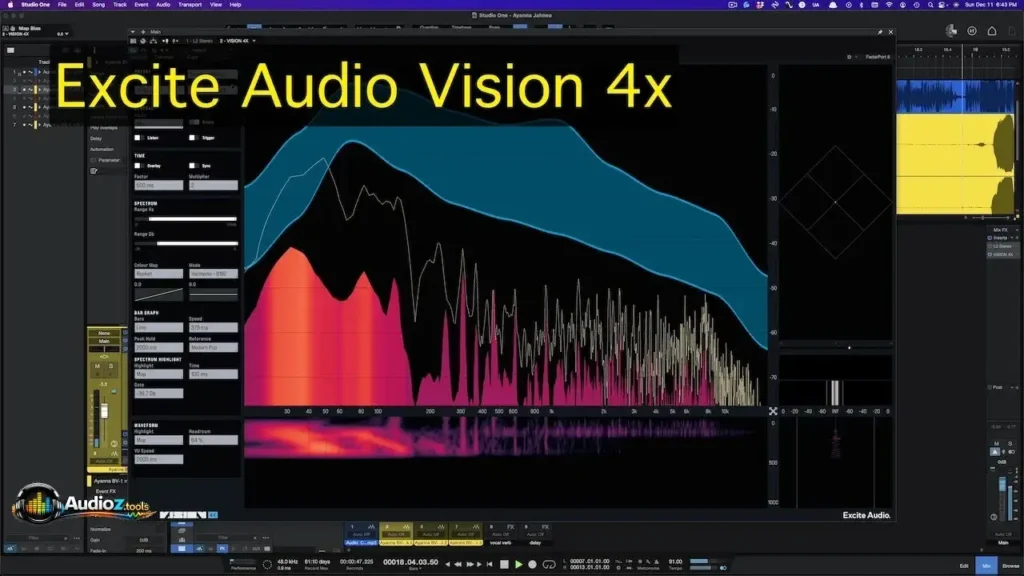Open the Song menu in the menu bar

(98, 4)
